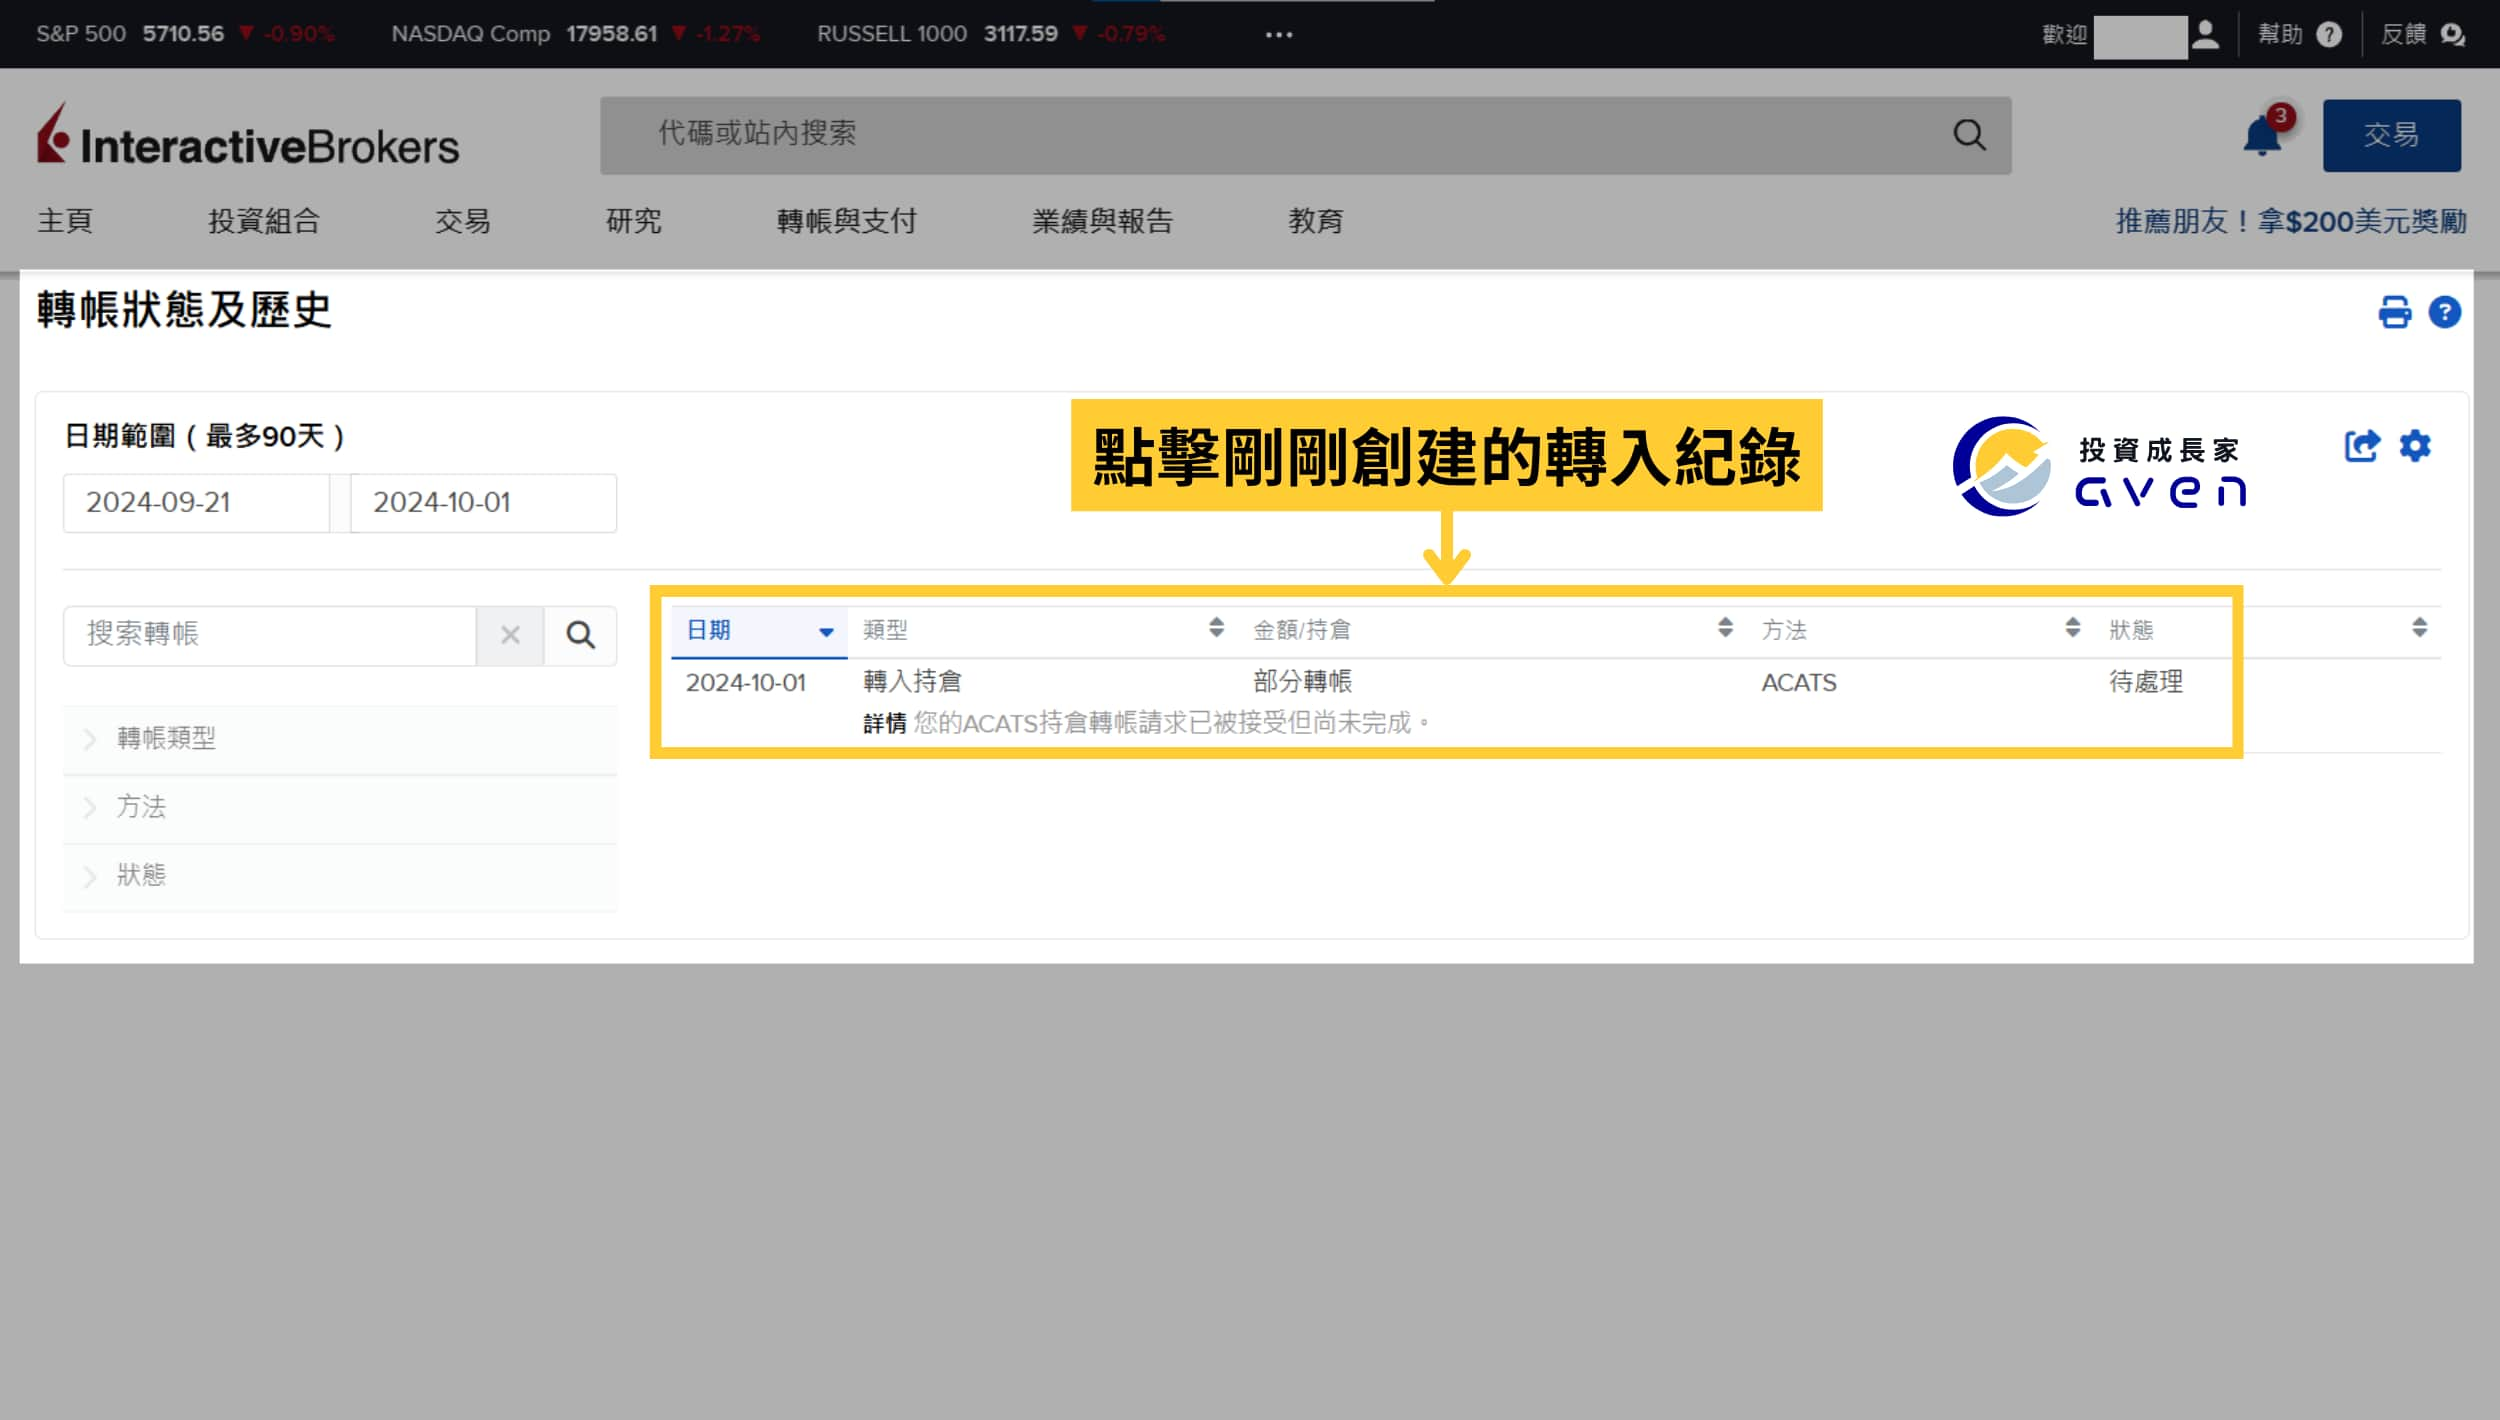Click the S&P 500 ticker quote
This screenshot has width=2500, height=1420.
click(x=185, y=34)
